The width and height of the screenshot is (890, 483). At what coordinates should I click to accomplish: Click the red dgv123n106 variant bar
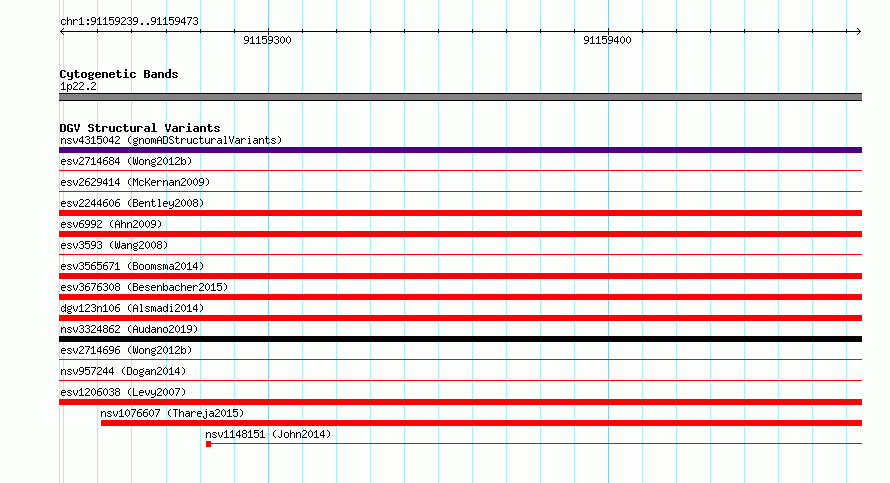[460, 318]
